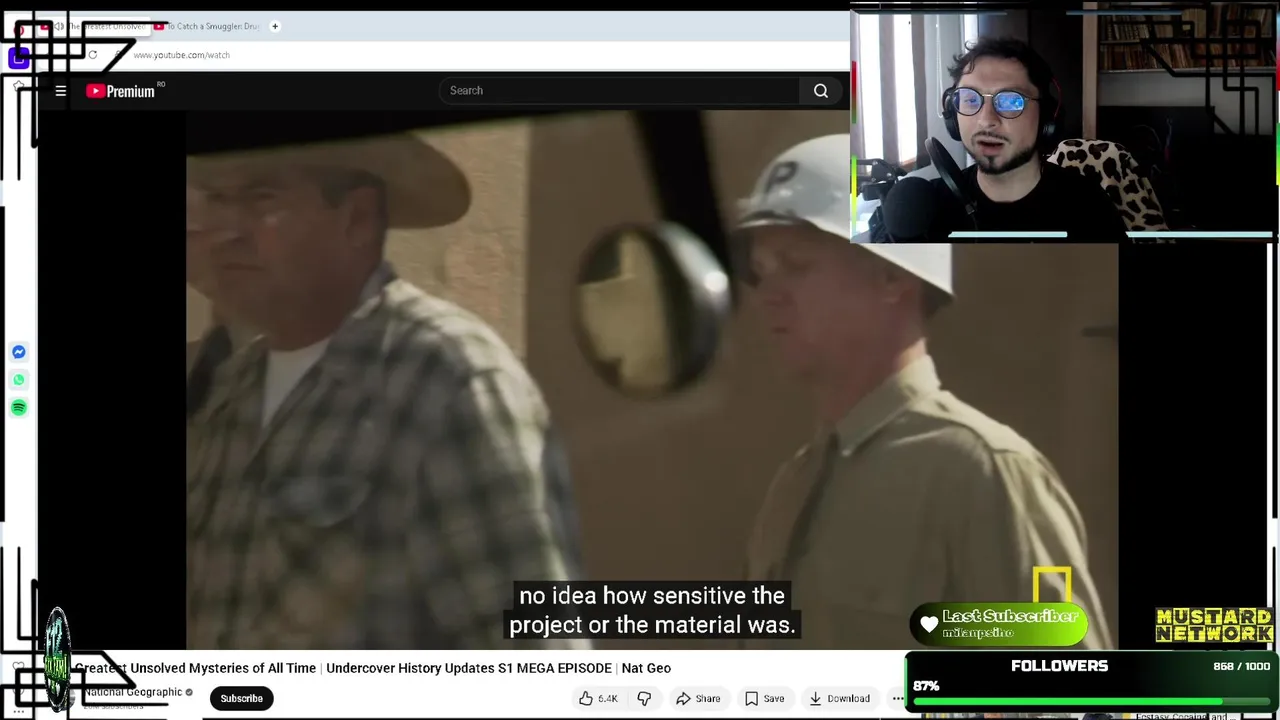Click the video title text
1280x720 pixels.
tap(372, 668)
